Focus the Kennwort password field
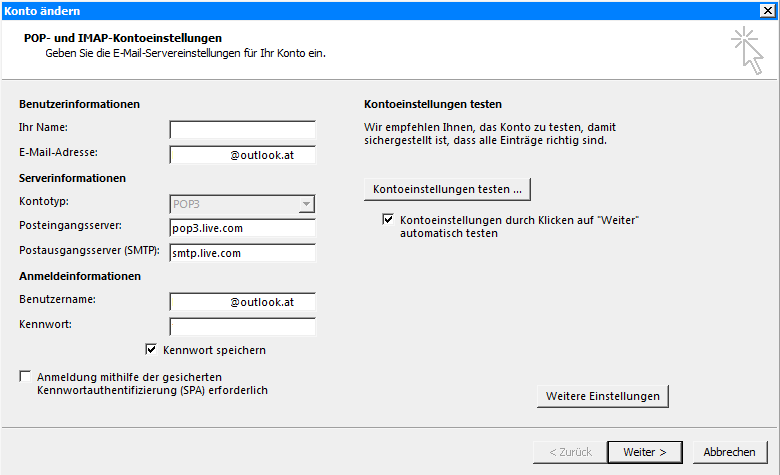 (x=242, y=327)
